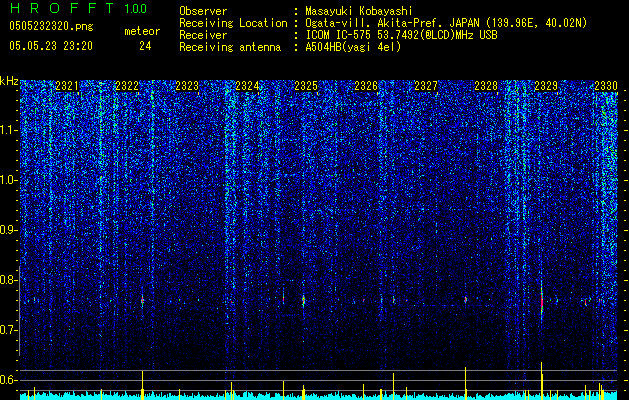Click the 2323 time marker
Viewport: 629px width, 400px height.
tap(187, 86)
